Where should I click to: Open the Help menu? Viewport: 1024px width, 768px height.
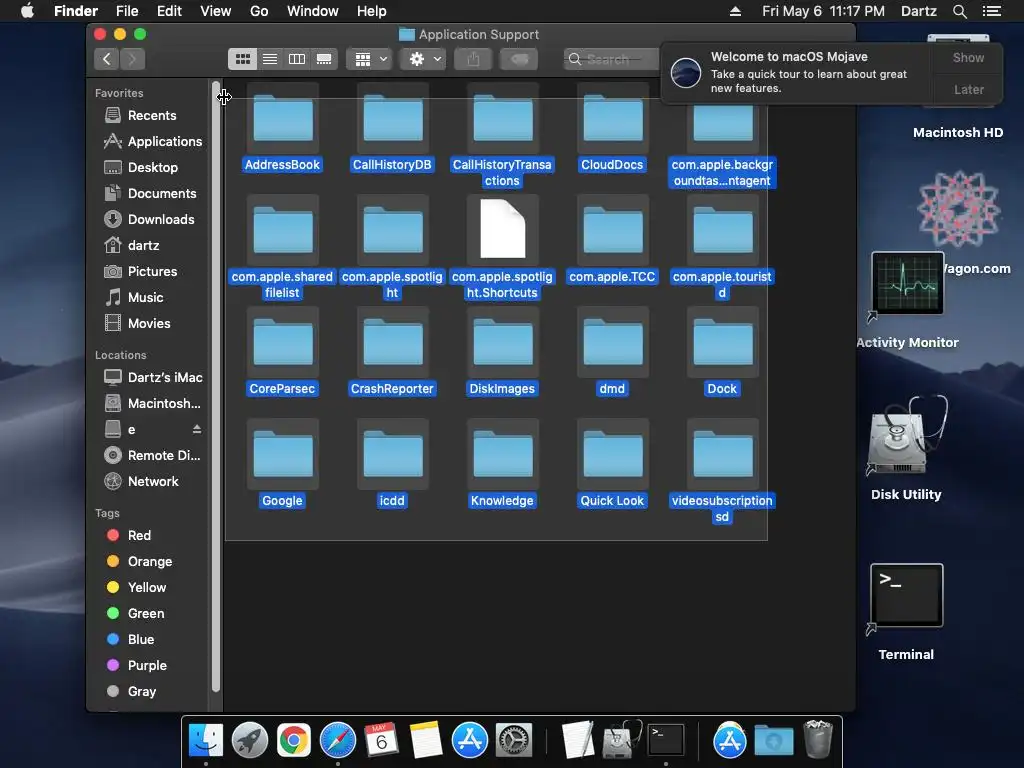coord(372,11)
